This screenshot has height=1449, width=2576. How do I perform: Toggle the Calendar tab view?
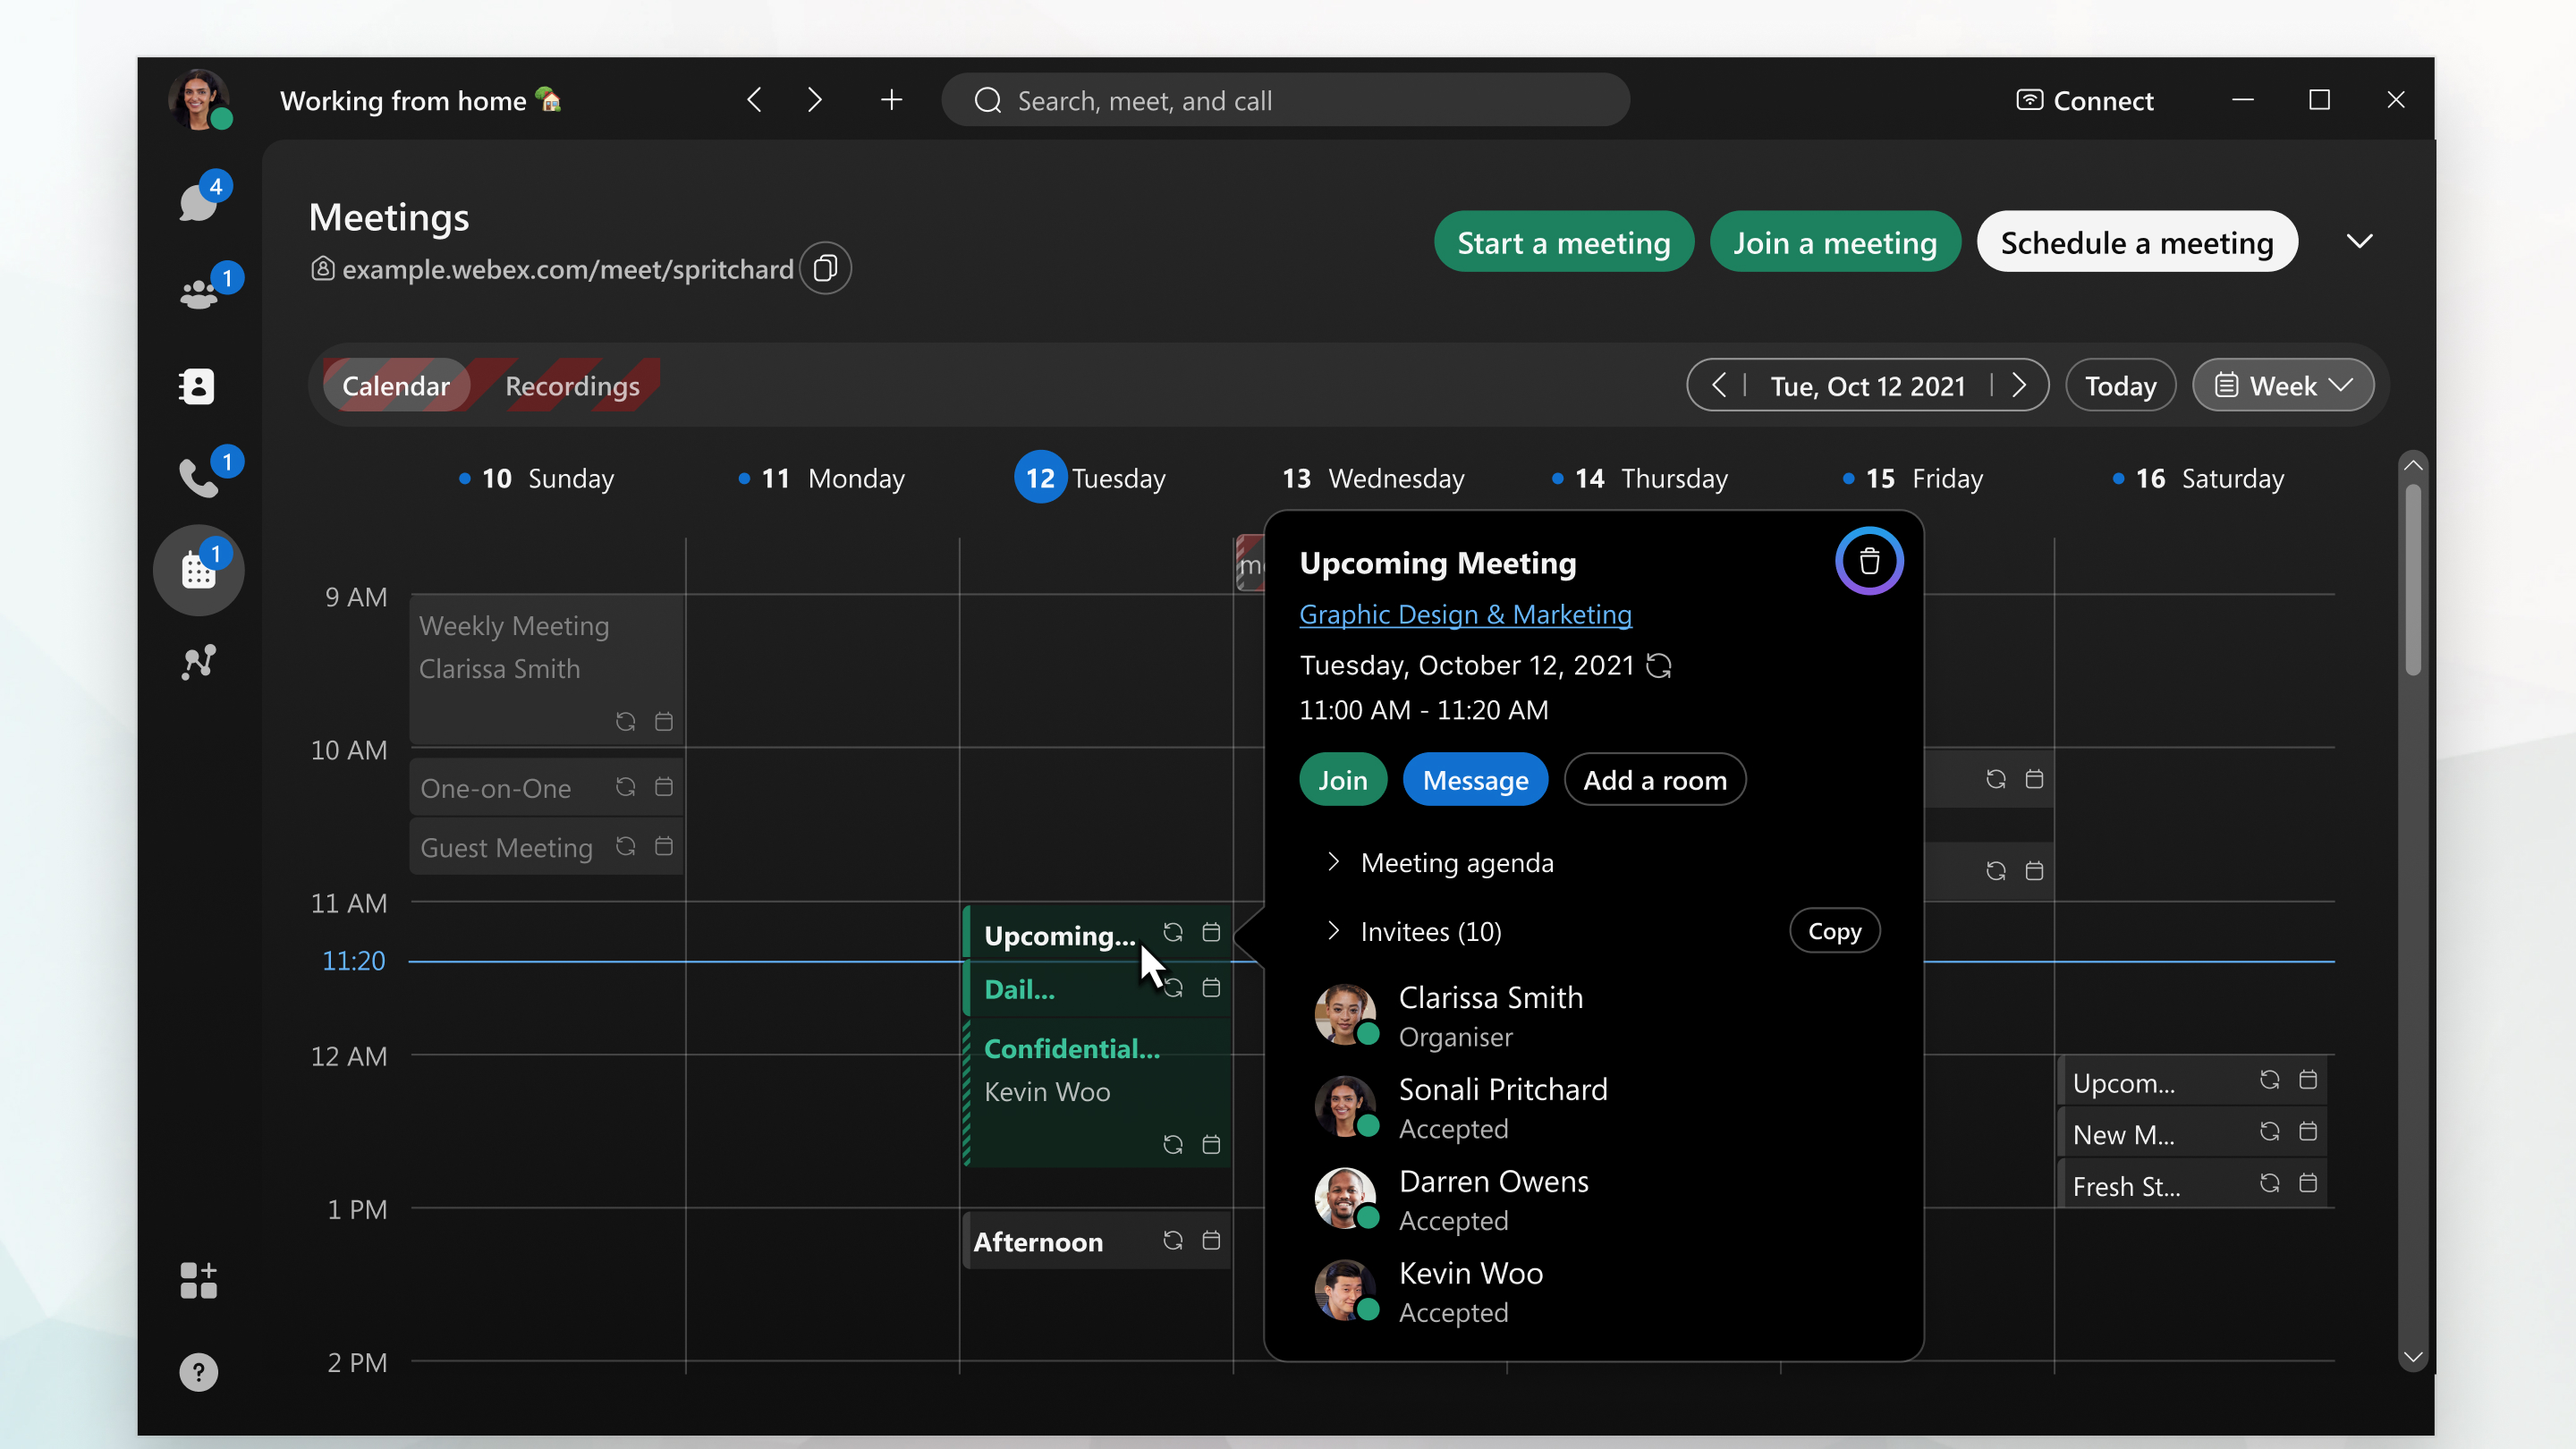[x=394, y=384]
